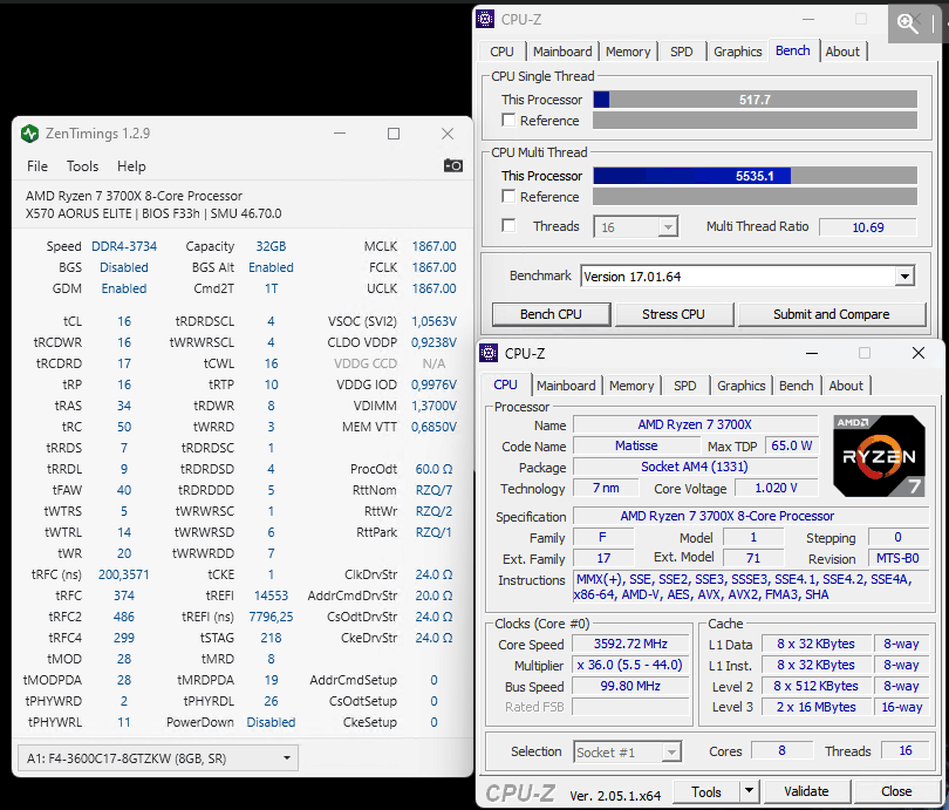Click the Validate button
Screen dimensions: 949x810
(x=807, y=792)
